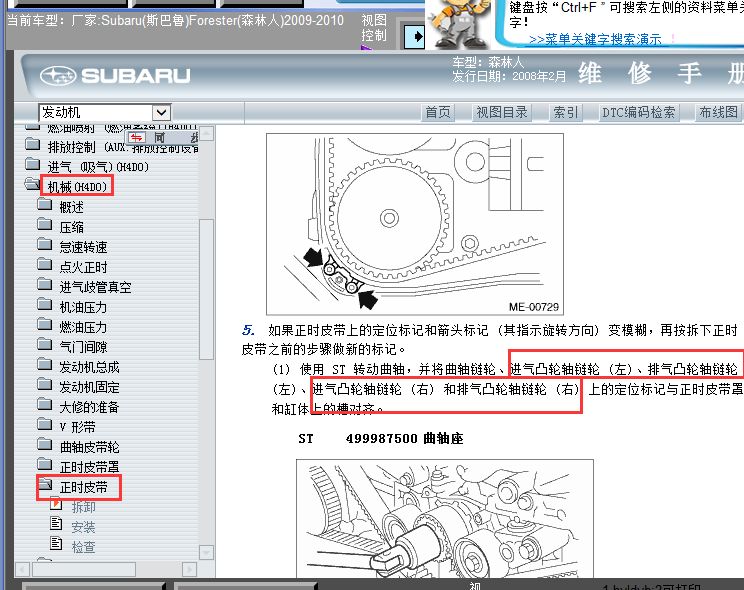Click the tensioner tool illustration
The image size is (744, 590).
click(445, 518)
